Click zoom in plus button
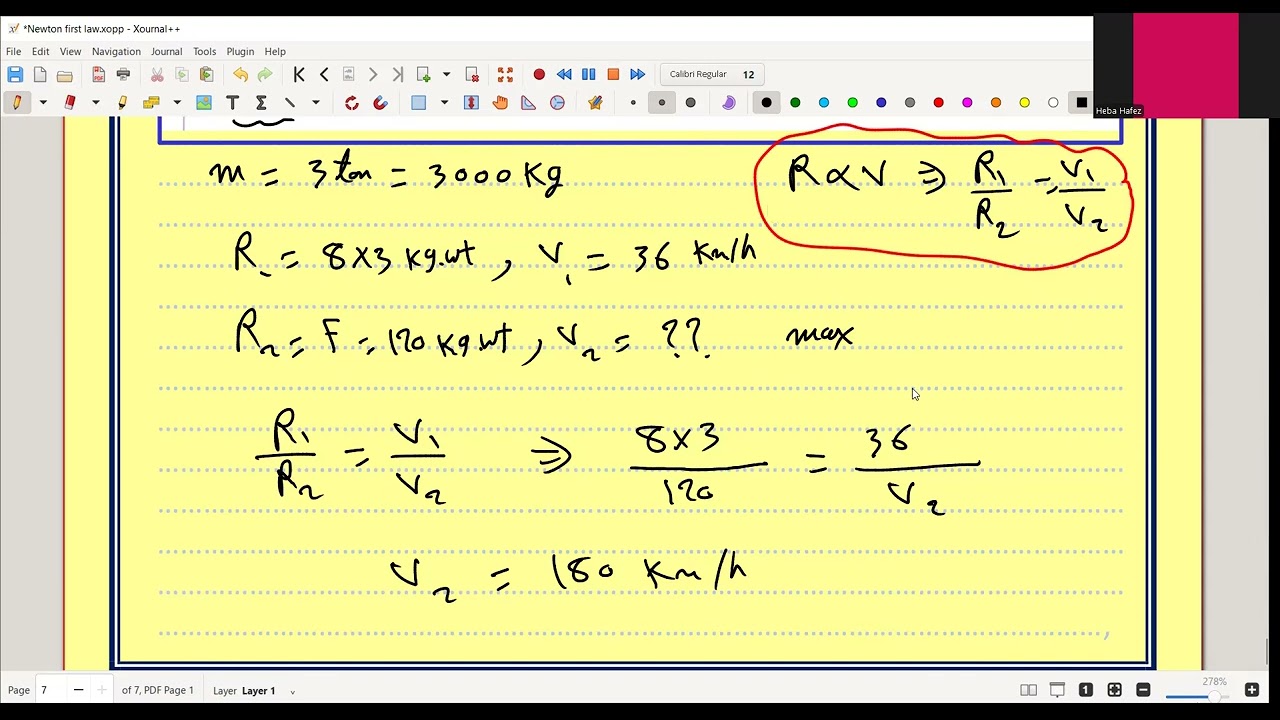1280x720 pixels. coord(1251,690)
